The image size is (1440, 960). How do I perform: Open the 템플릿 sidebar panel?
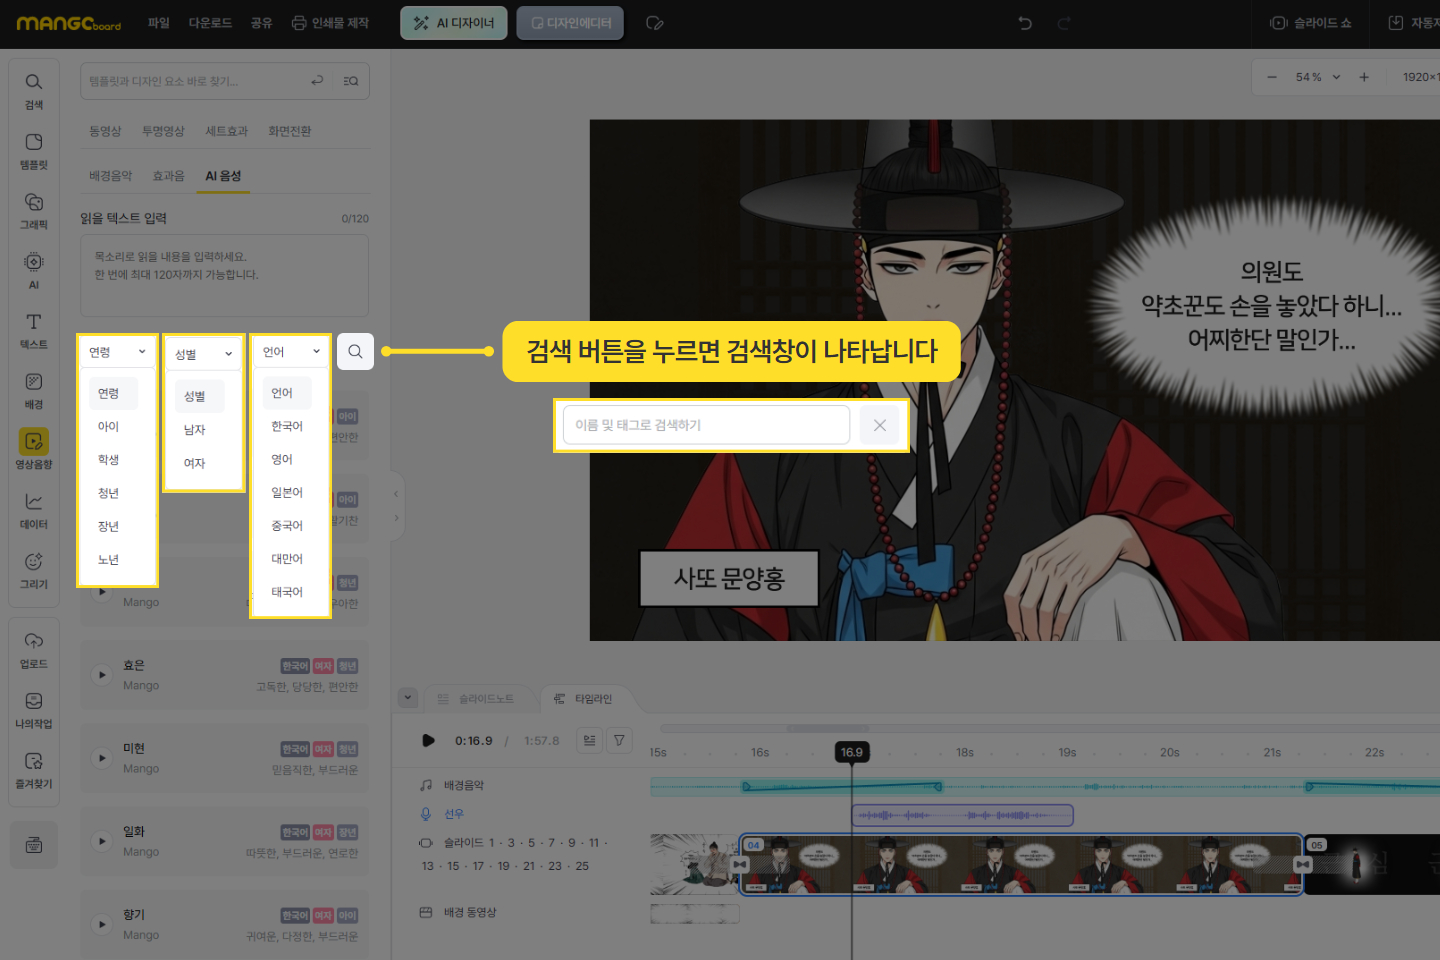pyautogui.click(x=34, y=150)
